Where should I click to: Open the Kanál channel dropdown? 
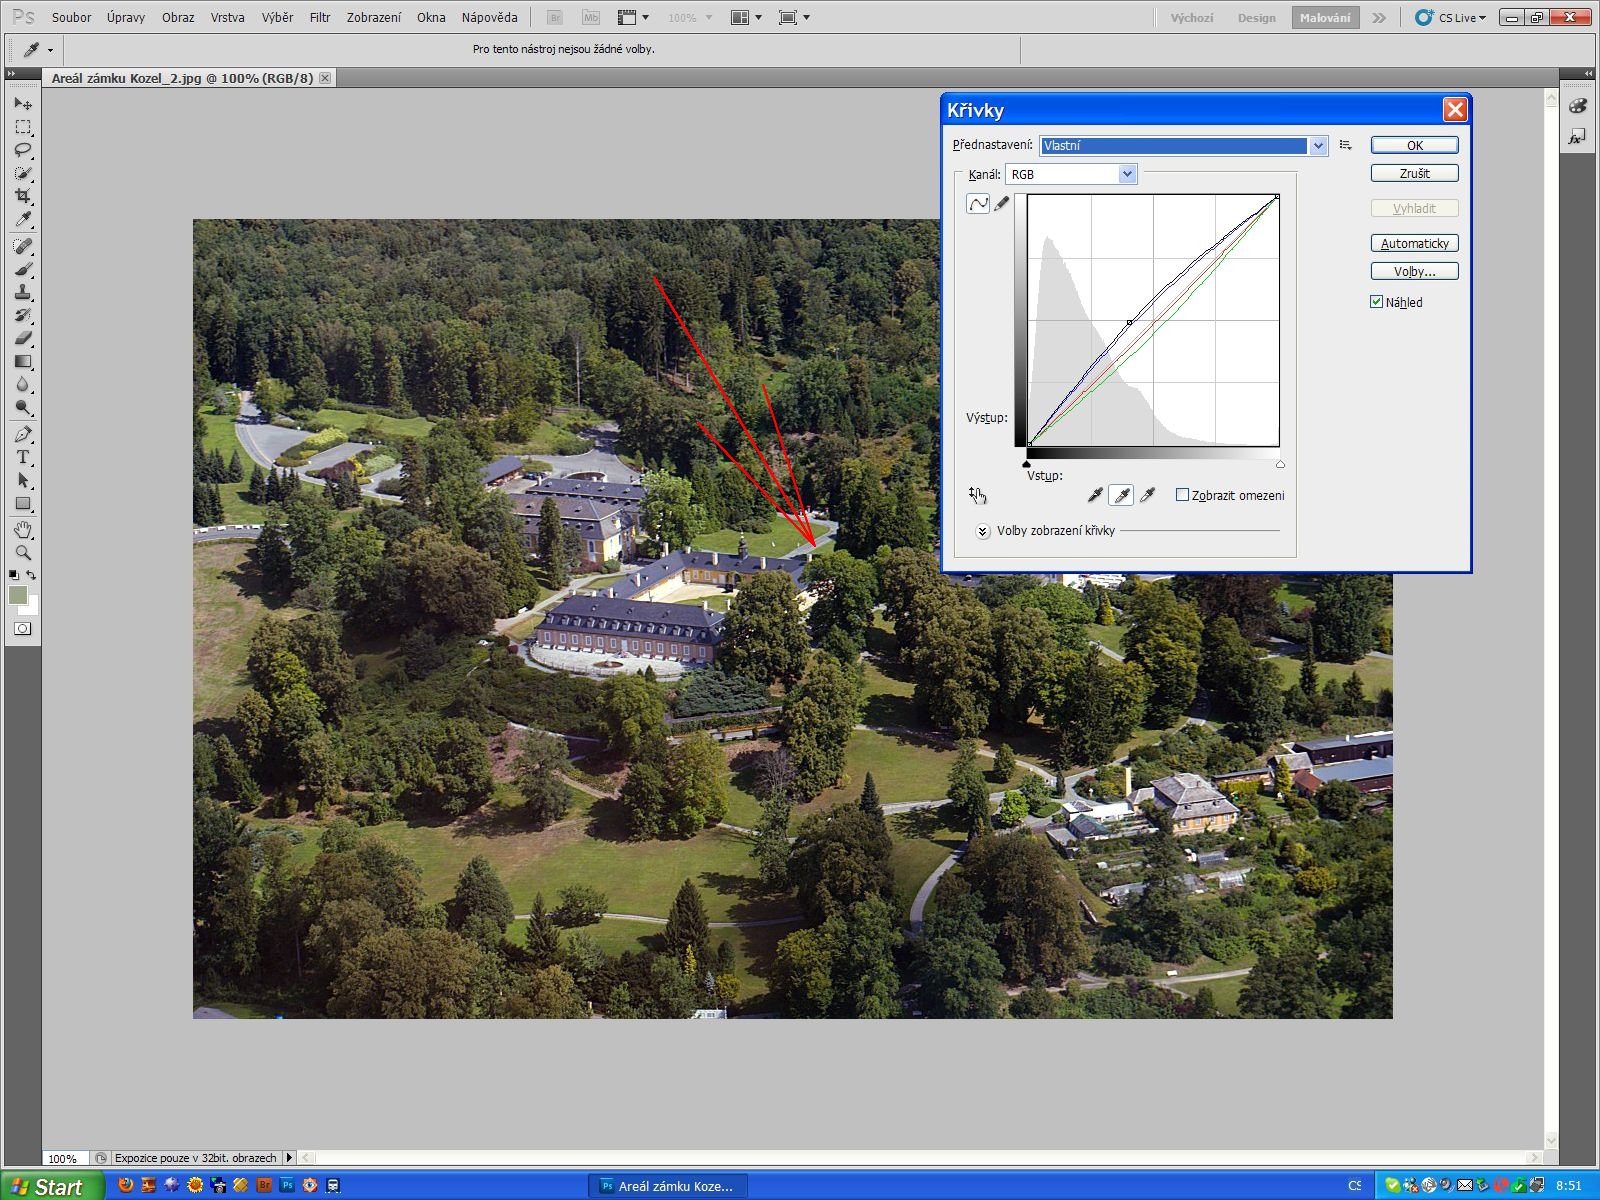pyautogui.click(x=1127, y=174)
